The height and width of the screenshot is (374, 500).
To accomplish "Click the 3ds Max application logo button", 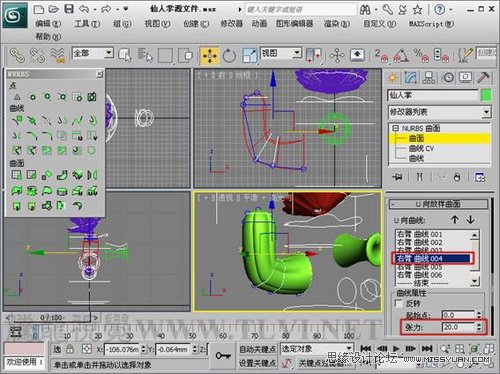I will click(x=14, y=15).
